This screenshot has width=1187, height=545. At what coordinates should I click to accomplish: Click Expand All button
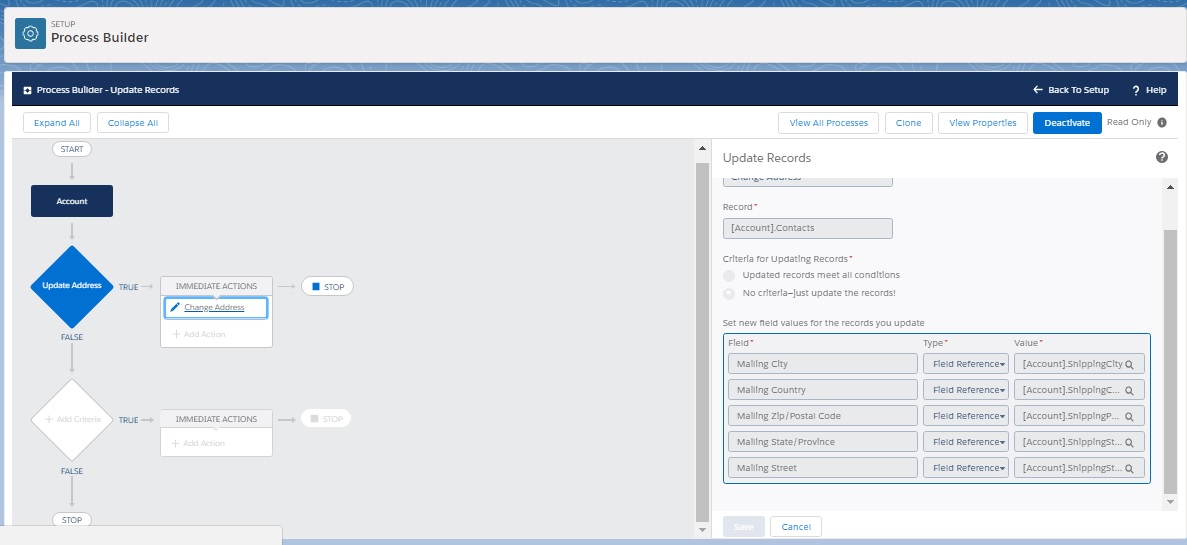(57, 123)
